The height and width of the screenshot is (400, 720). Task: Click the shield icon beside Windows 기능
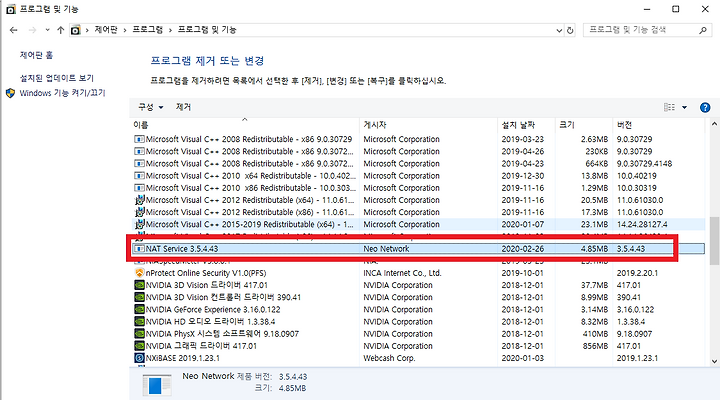click(11, 93)
